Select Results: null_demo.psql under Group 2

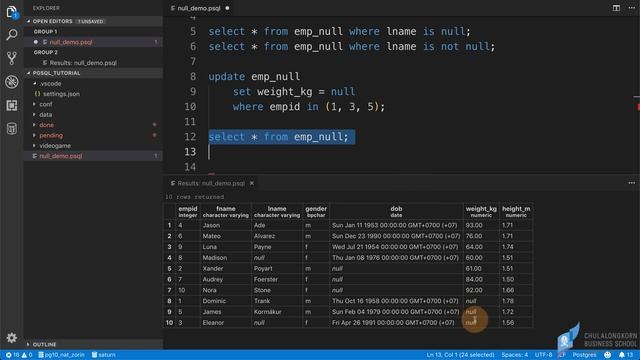(x=83, y=63)
